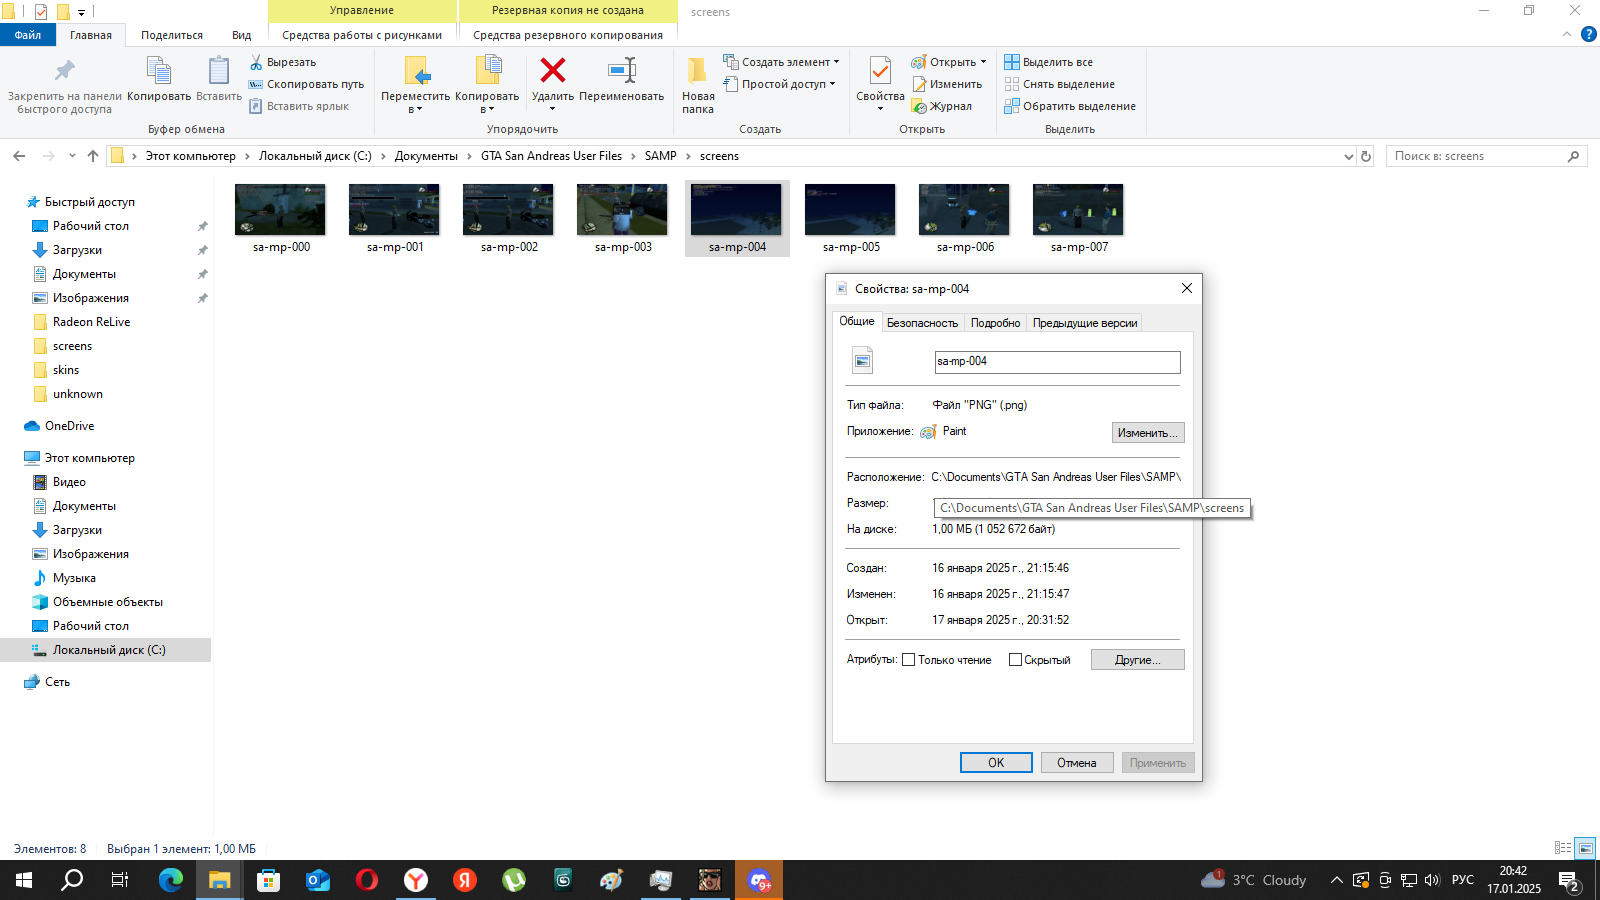Open file Properties from the ribbon

[x=880, y=71]
